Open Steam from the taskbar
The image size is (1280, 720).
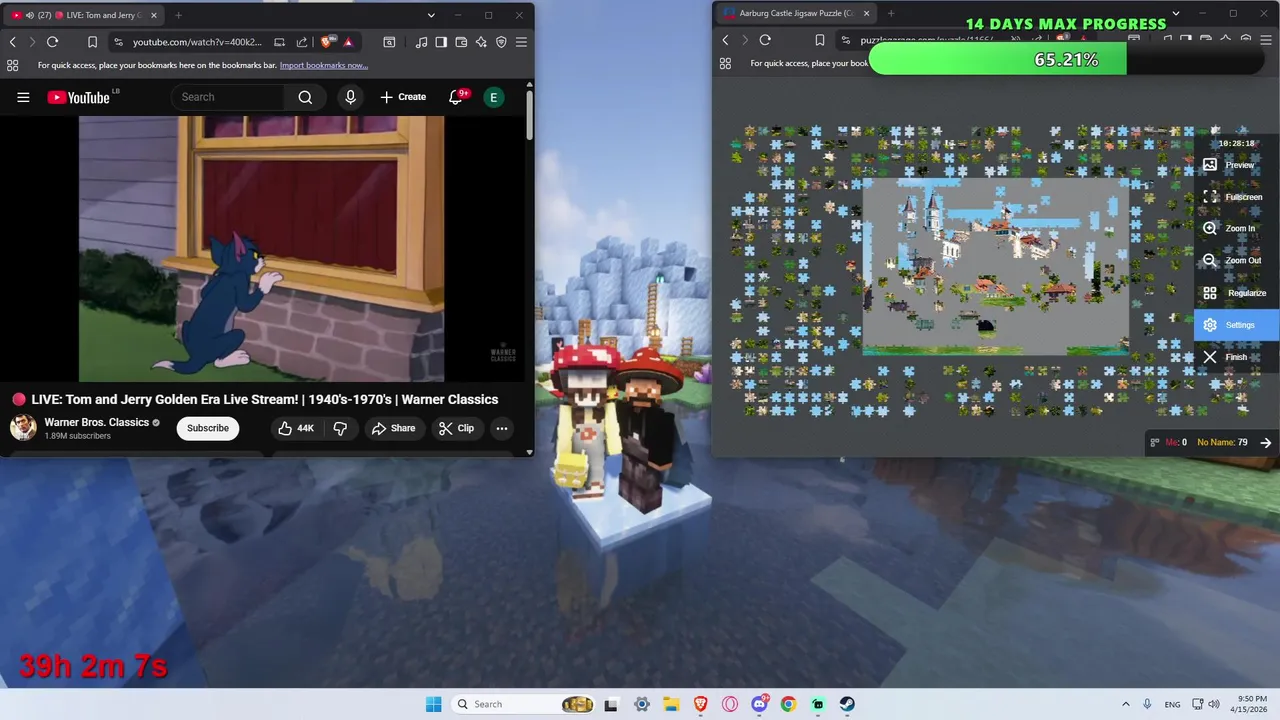(847, 704)
